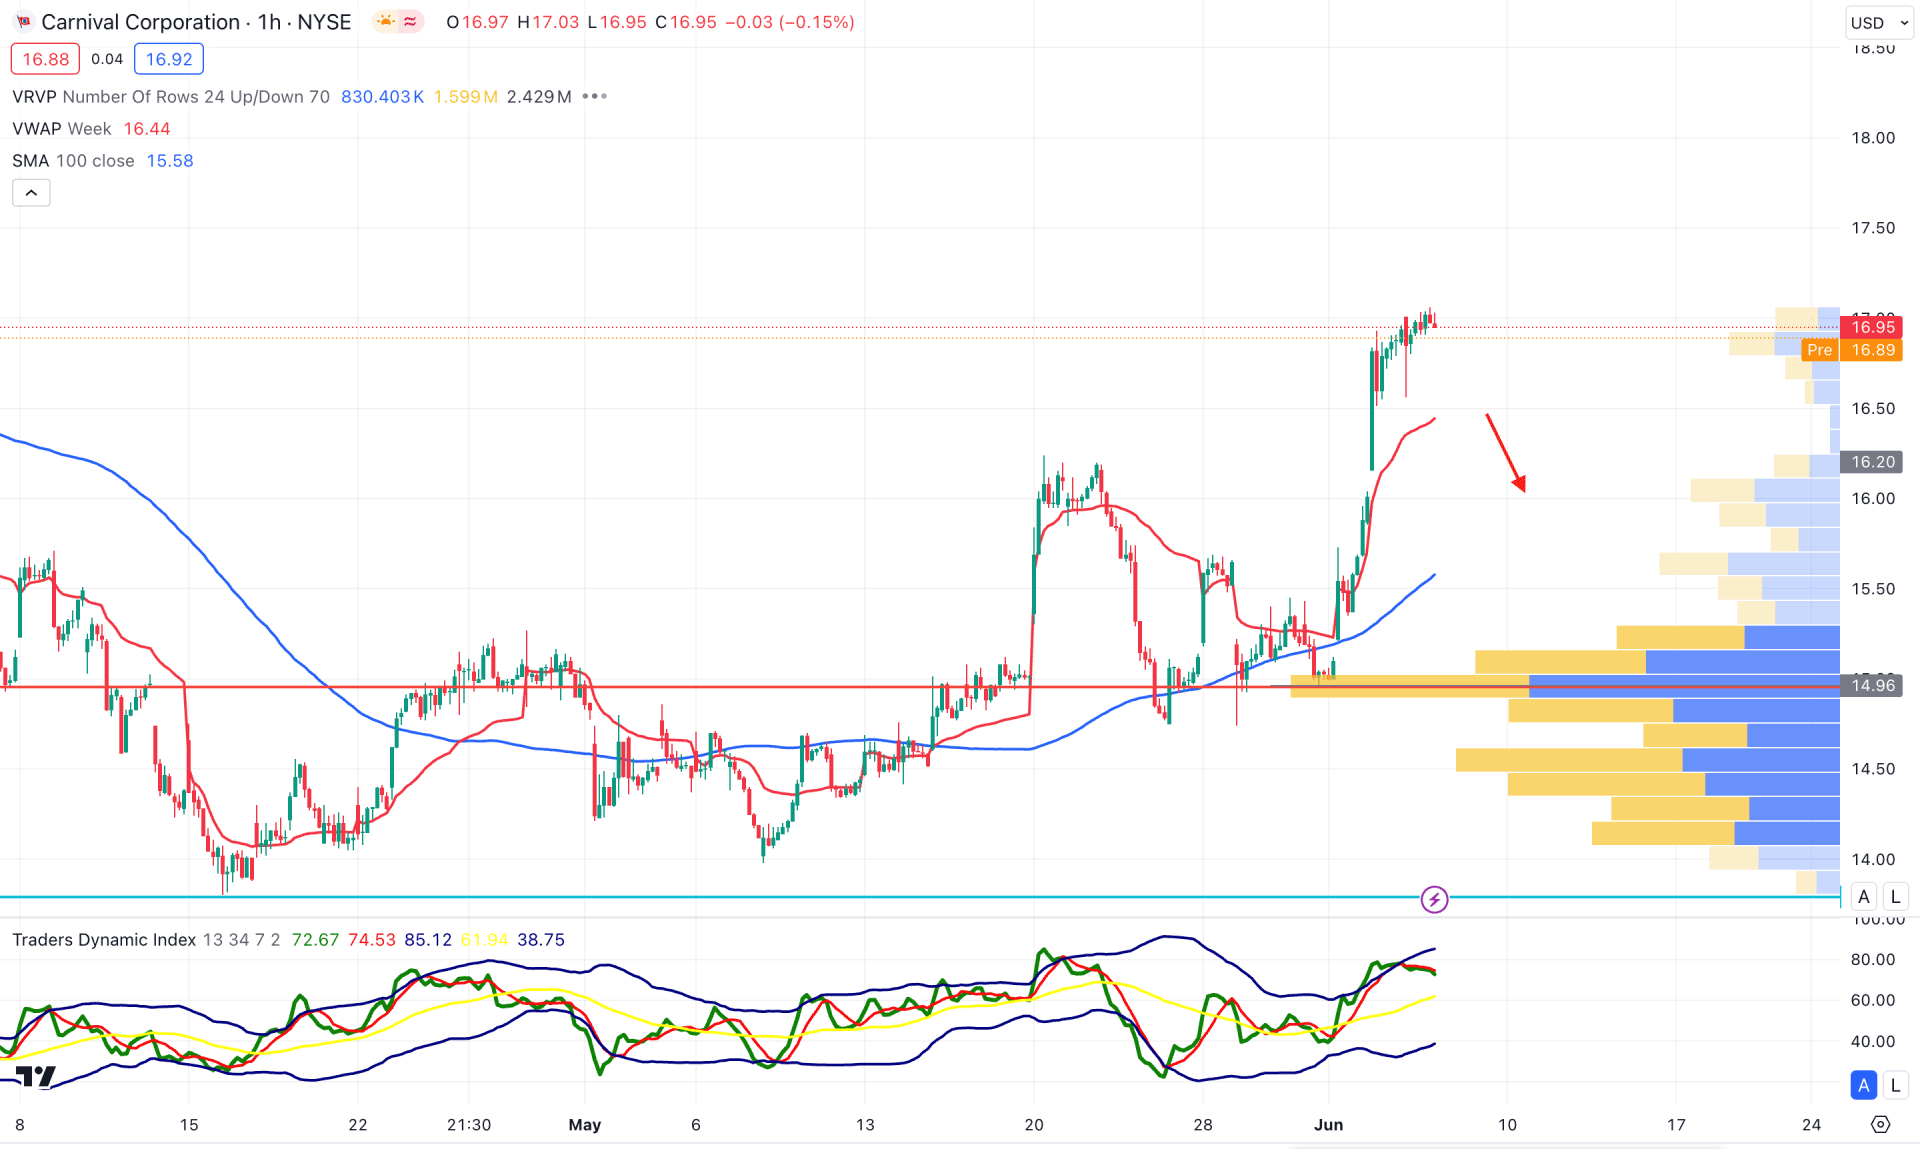Click the TDI value 72.67
The height and width of the screenshot is (1149, 1920).
pos(315,939)
